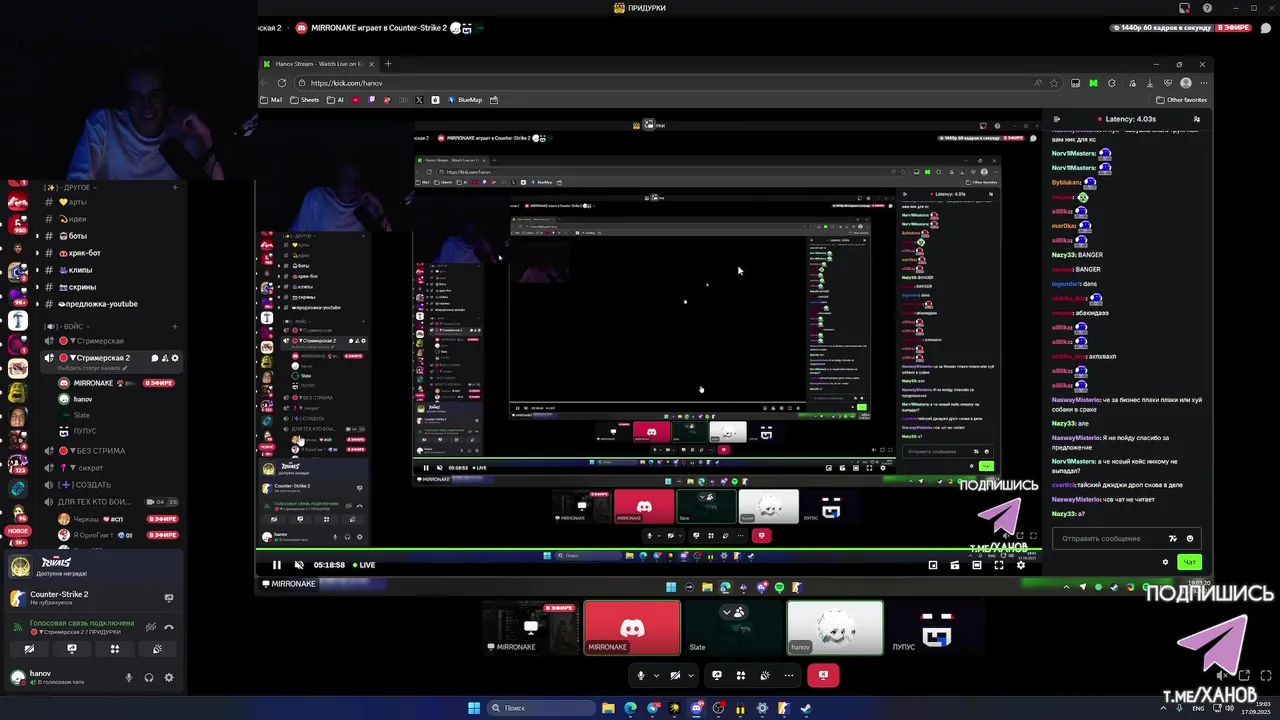Create channel in ВОЙС with plus icon
This screenshot has width=1280, height=720.
click(x=174, y=326)
